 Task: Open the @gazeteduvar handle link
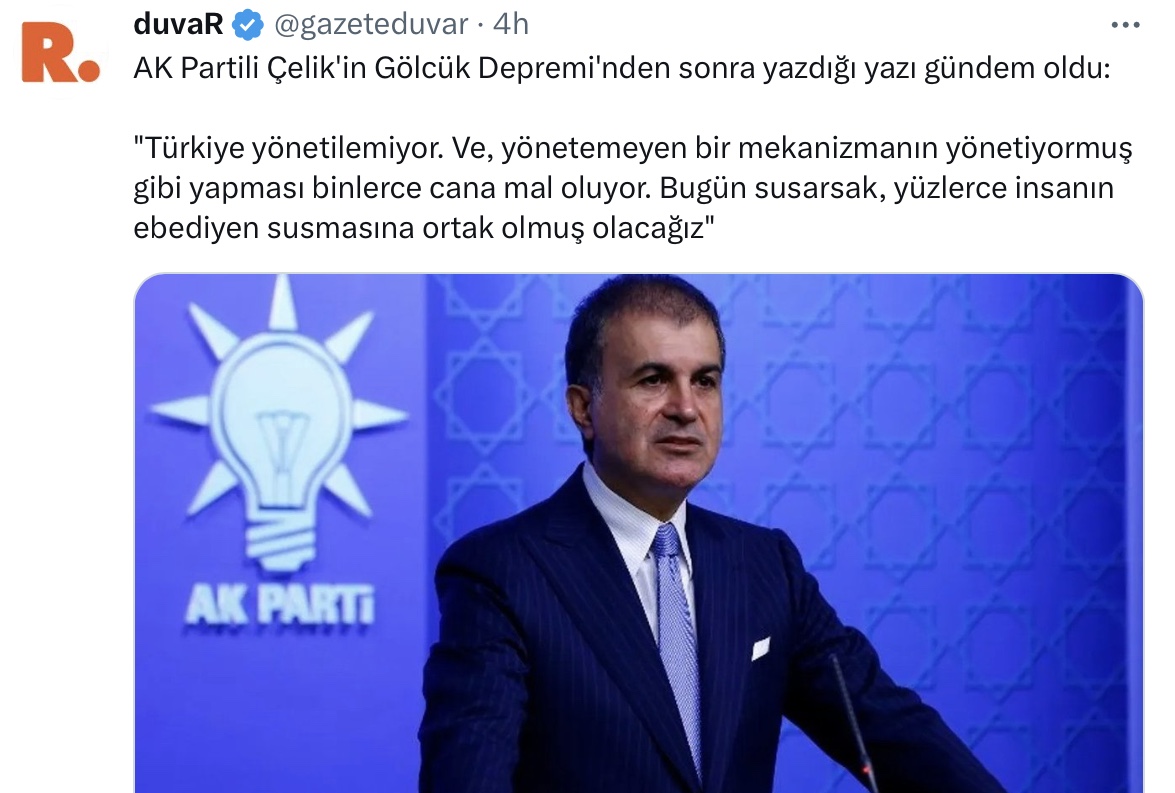[372, 25]
